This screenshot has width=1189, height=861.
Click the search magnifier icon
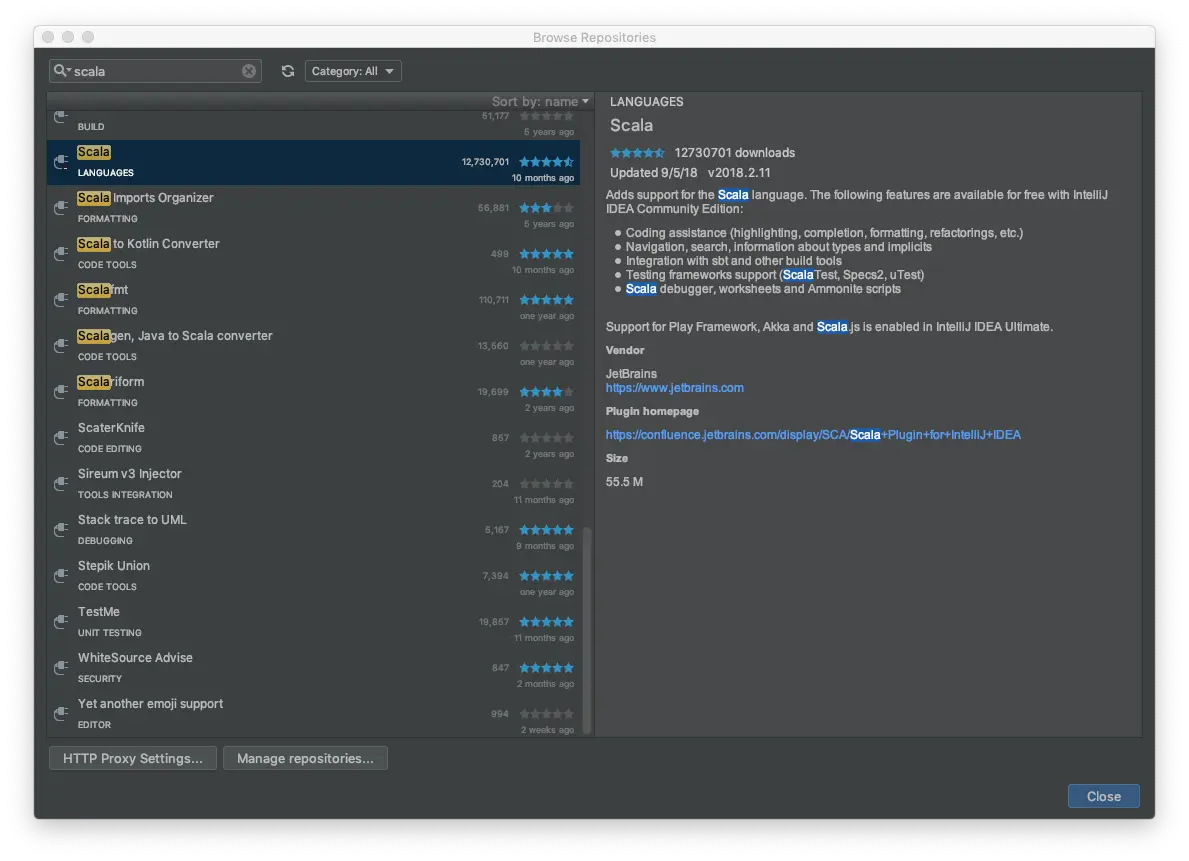tap(61, 71)
